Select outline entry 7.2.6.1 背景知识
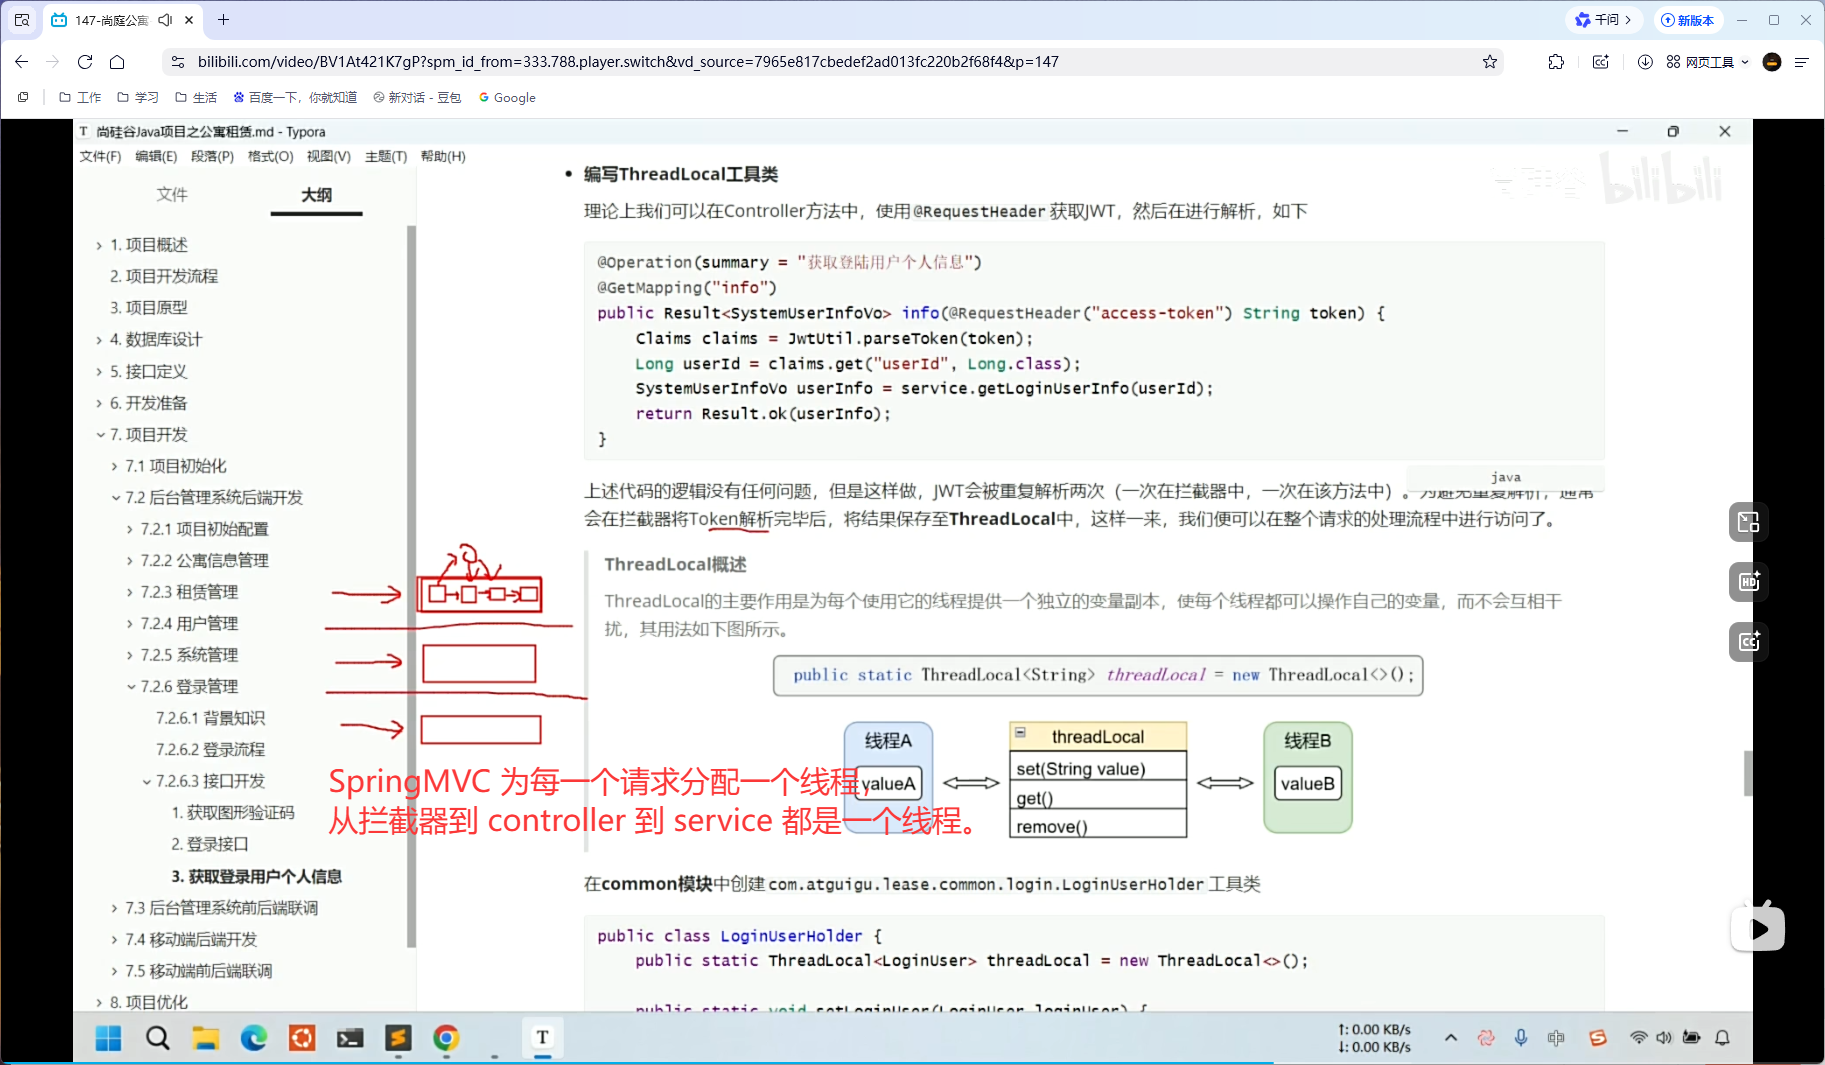The height and width of the screenshot is (1065, 1825). (x=210, y=718)
